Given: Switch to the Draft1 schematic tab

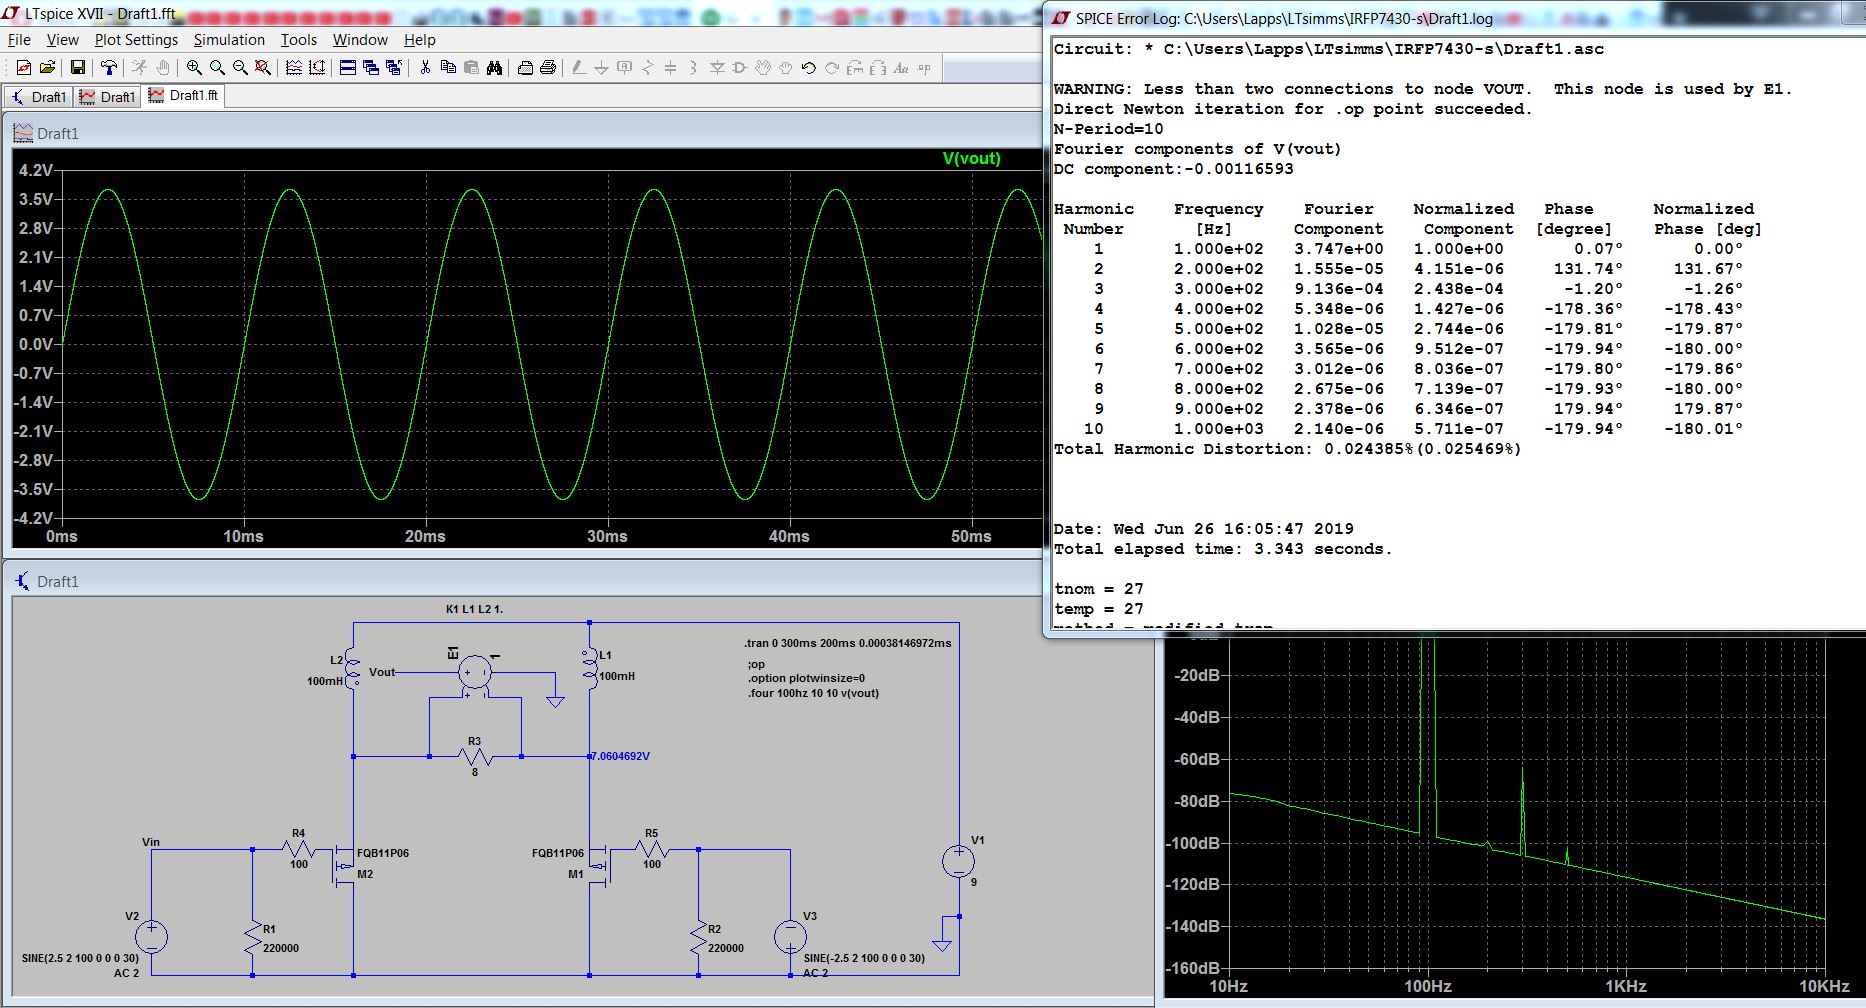Looking at the screenshot, I should tap(39, 96).
